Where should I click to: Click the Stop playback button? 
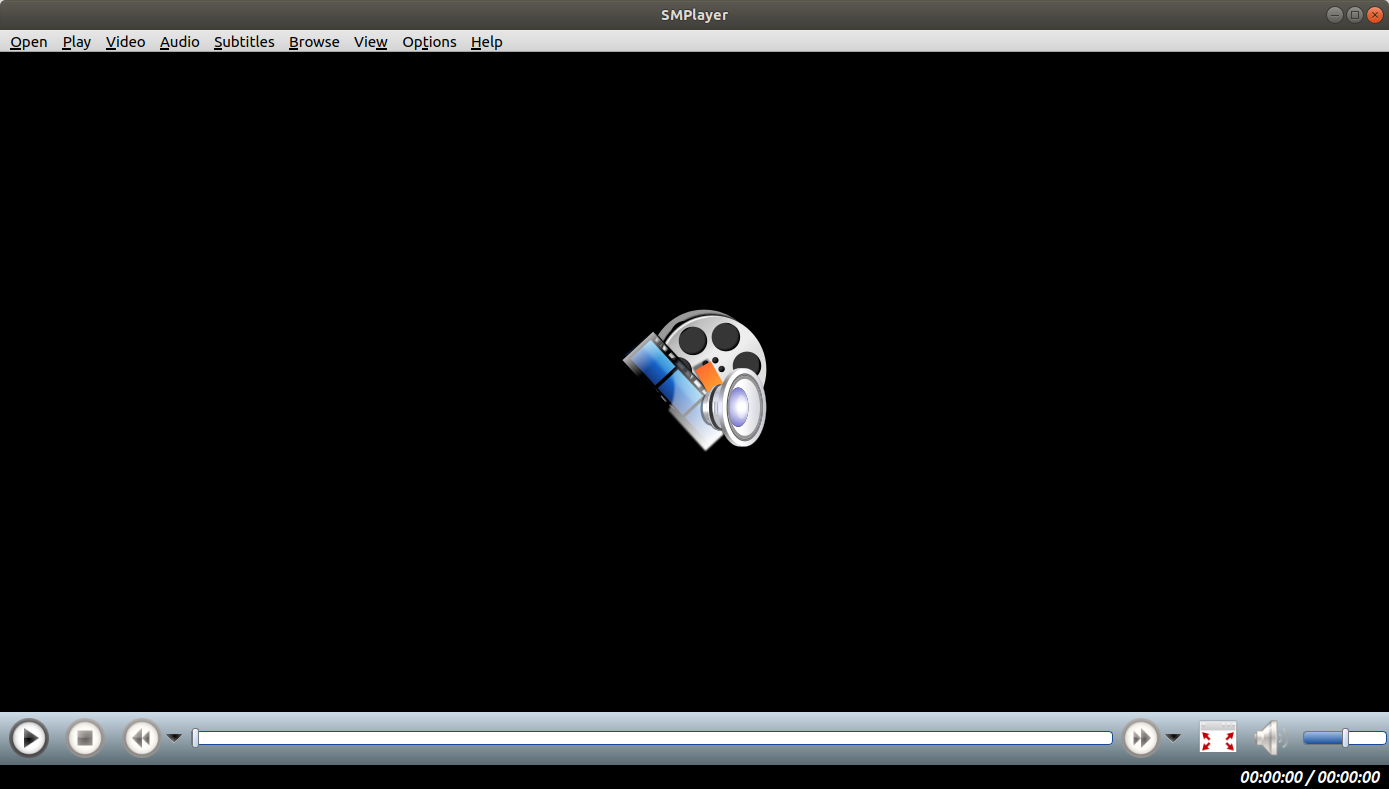pos(85,739)
